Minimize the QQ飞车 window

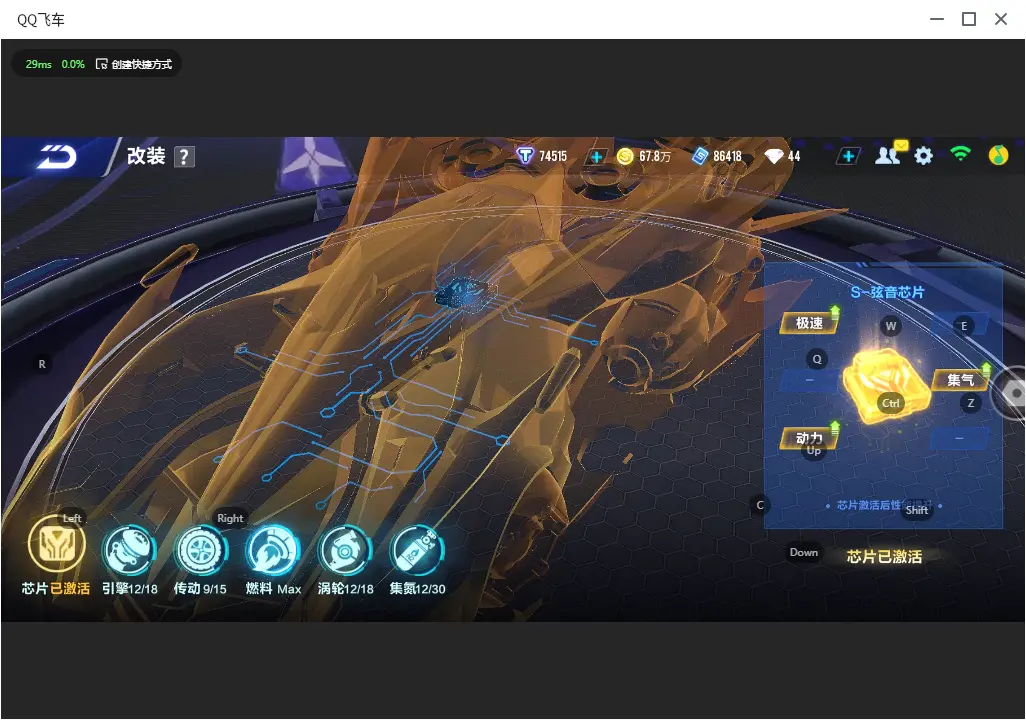[937, 20]
